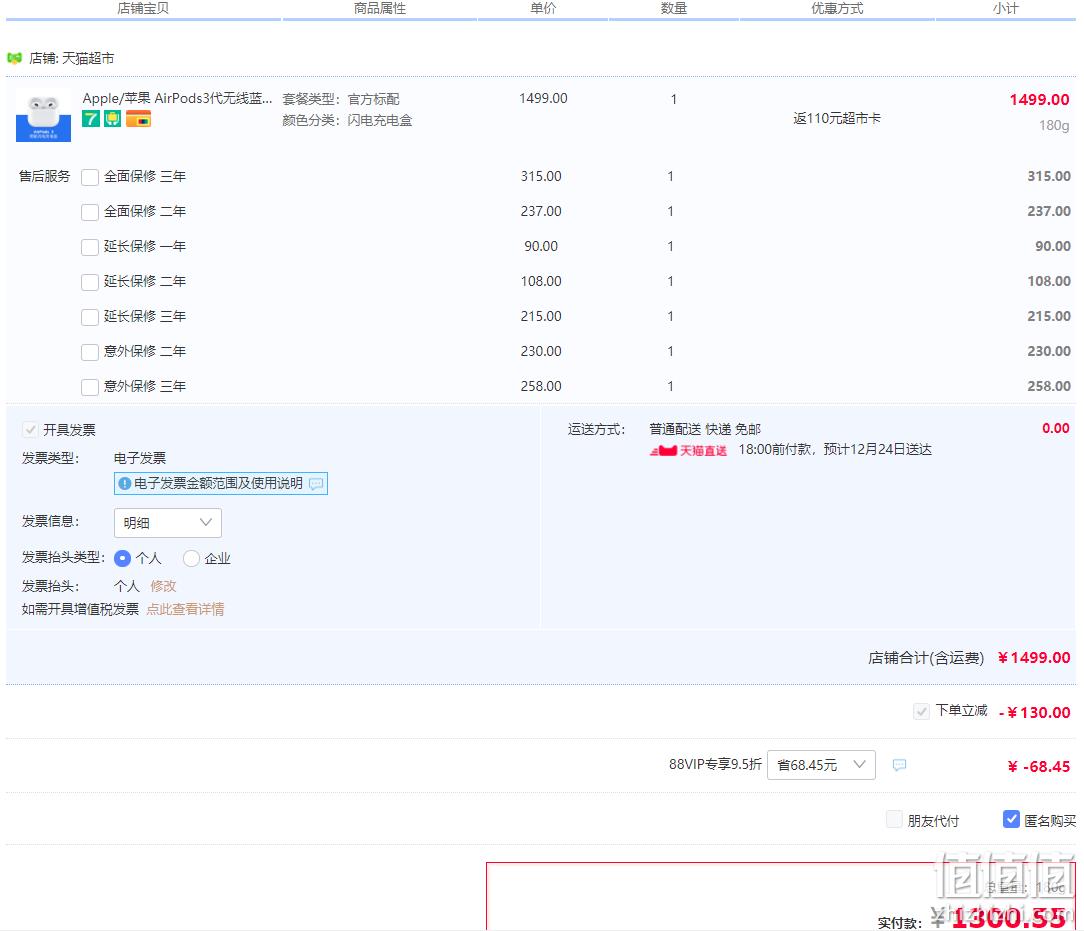Click the 单价 column header
The image size is (1084, 931).
point(543,8)
